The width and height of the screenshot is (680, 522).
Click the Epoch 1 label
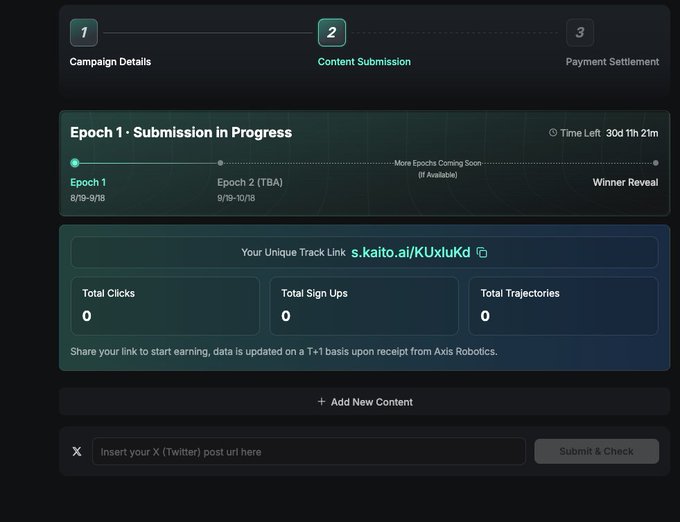pos(88,183)
